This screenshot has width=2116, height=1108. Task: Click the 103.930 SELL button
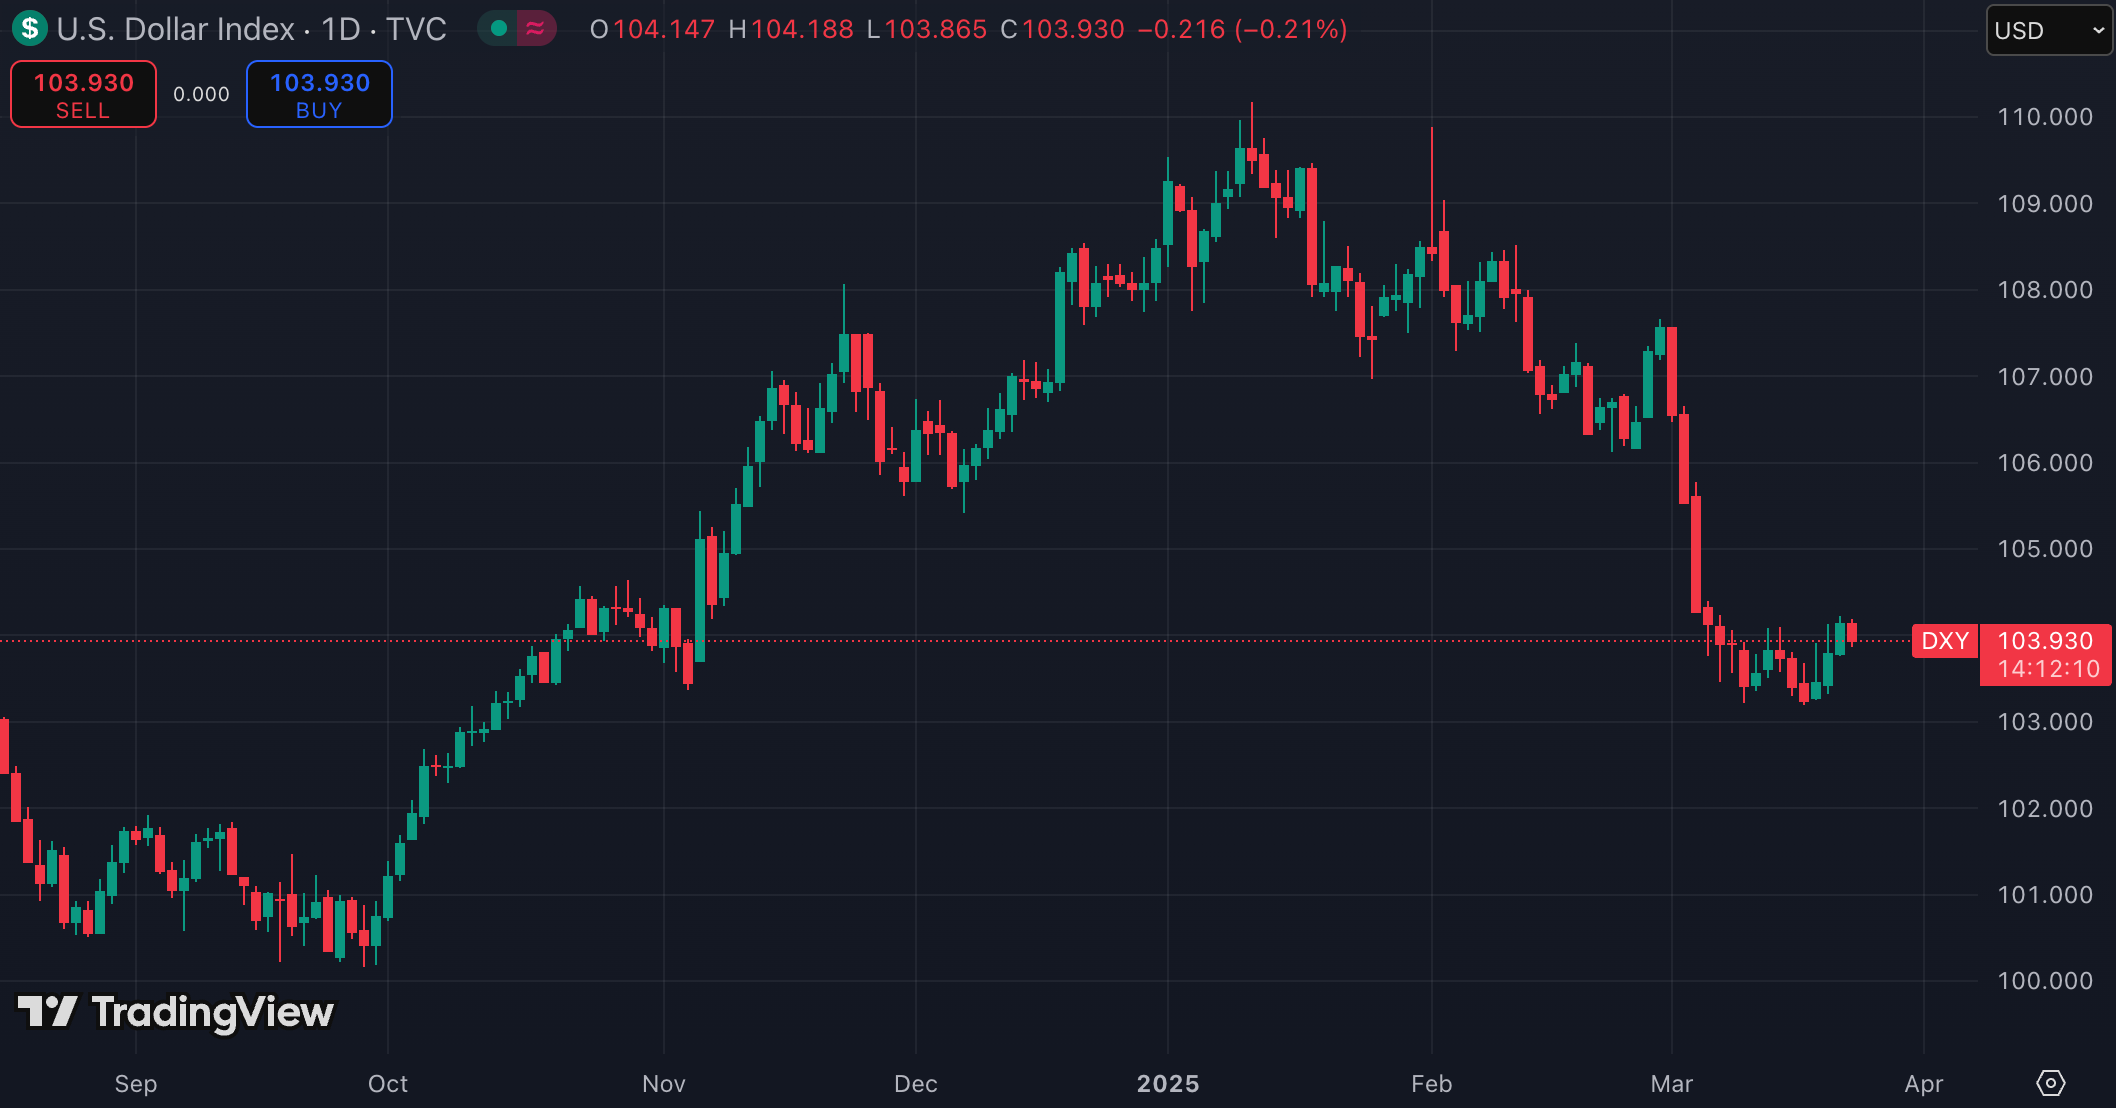click(x=83, y=94)
